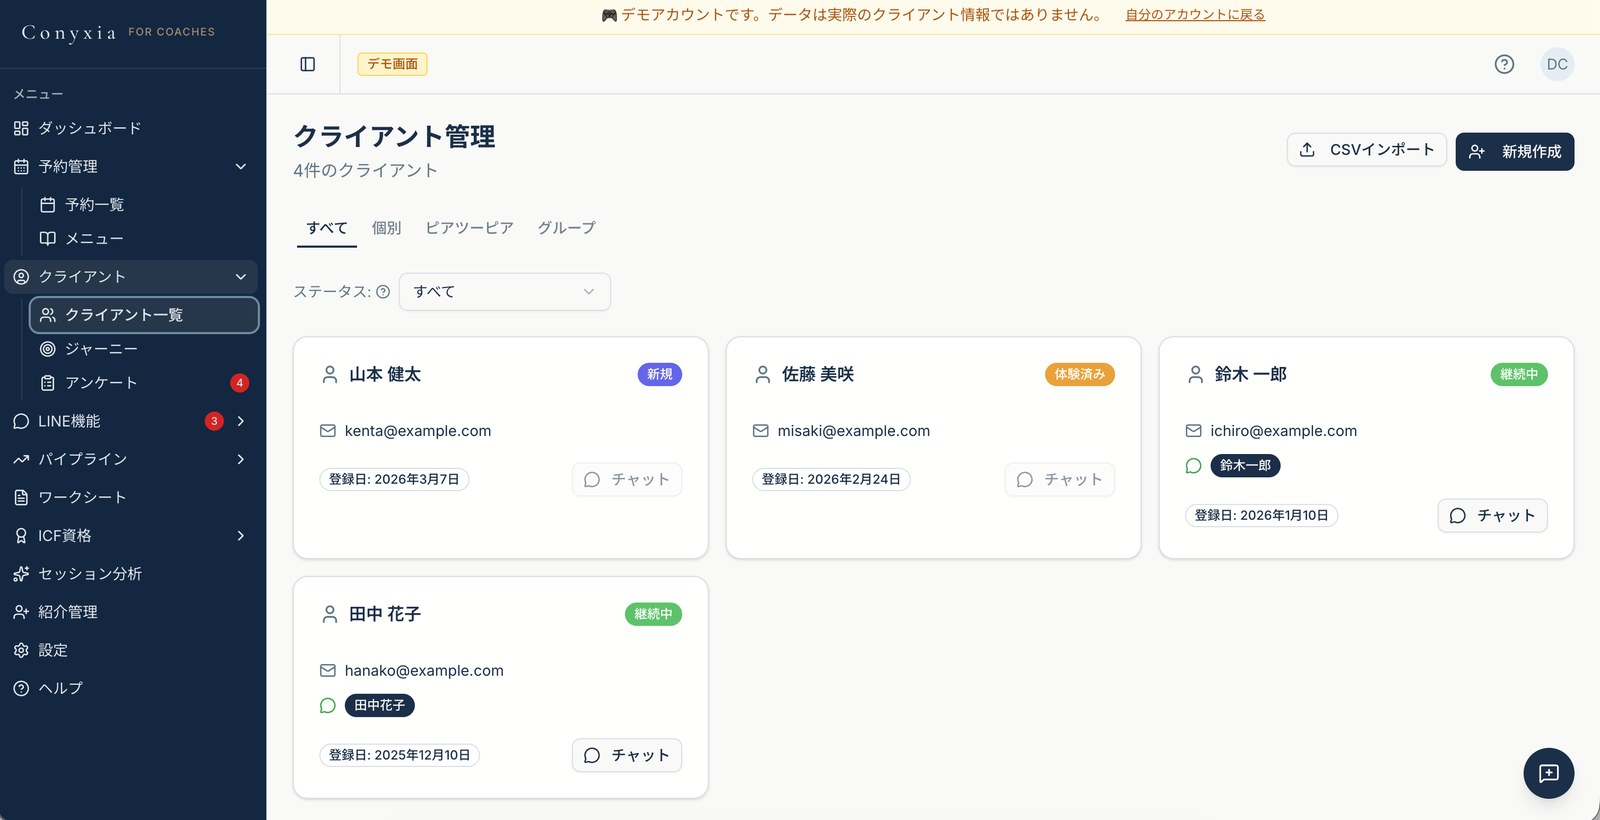Click the green LINE icon on 鈴木 一郎 card
The height and width of the screenshot is (820, 1600).
click(x=1193, y=466)
